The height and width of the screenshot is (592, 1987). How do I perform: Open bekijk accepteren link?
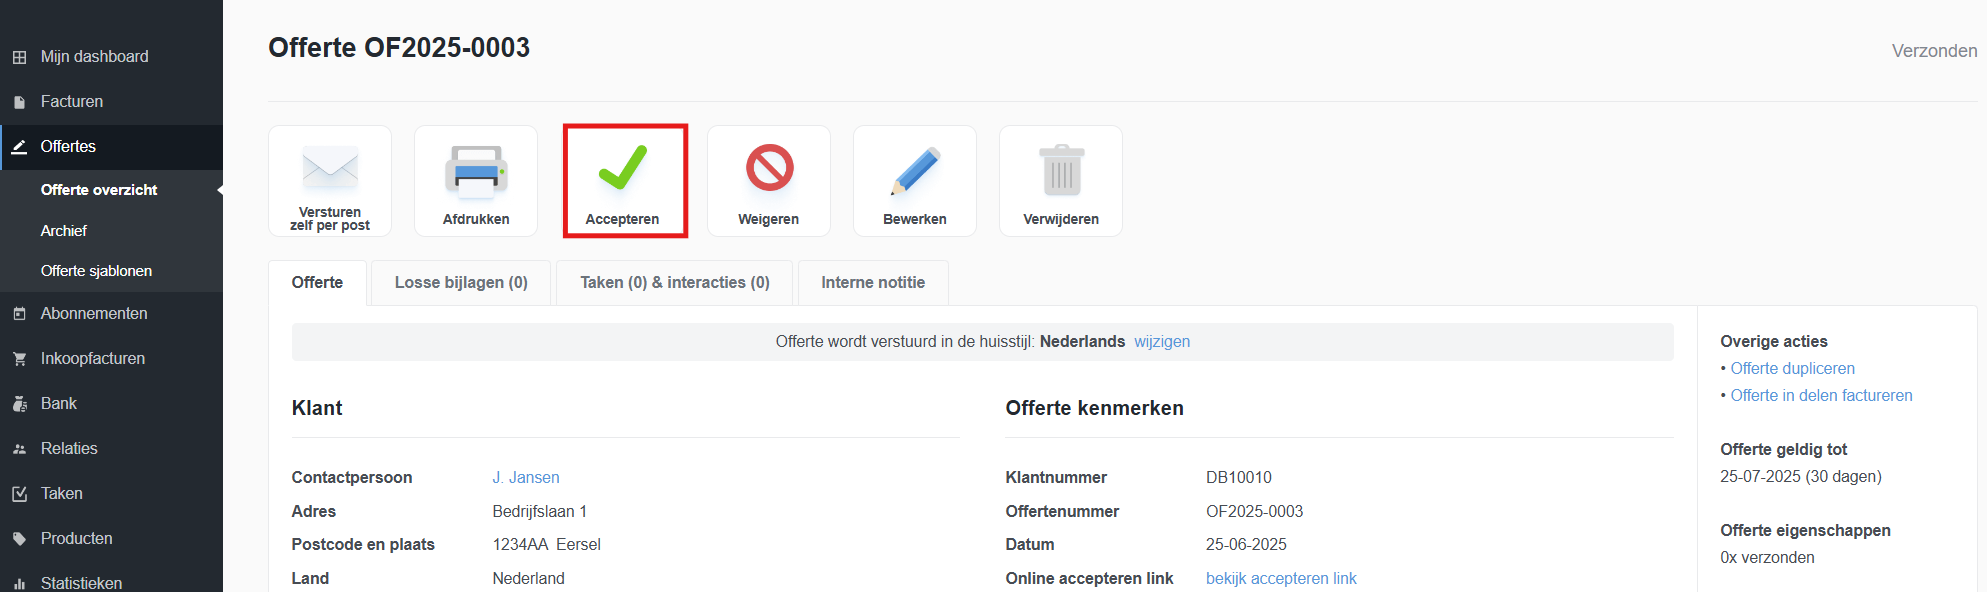coord(1280,579)
